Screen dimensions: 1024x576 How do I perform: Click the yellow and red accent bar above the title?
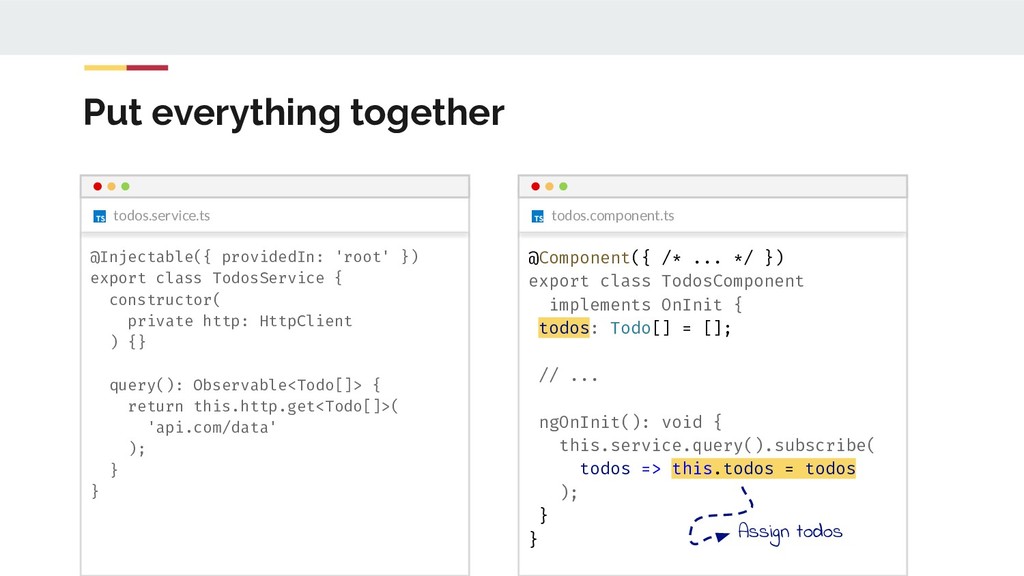(x=126, y=68)
